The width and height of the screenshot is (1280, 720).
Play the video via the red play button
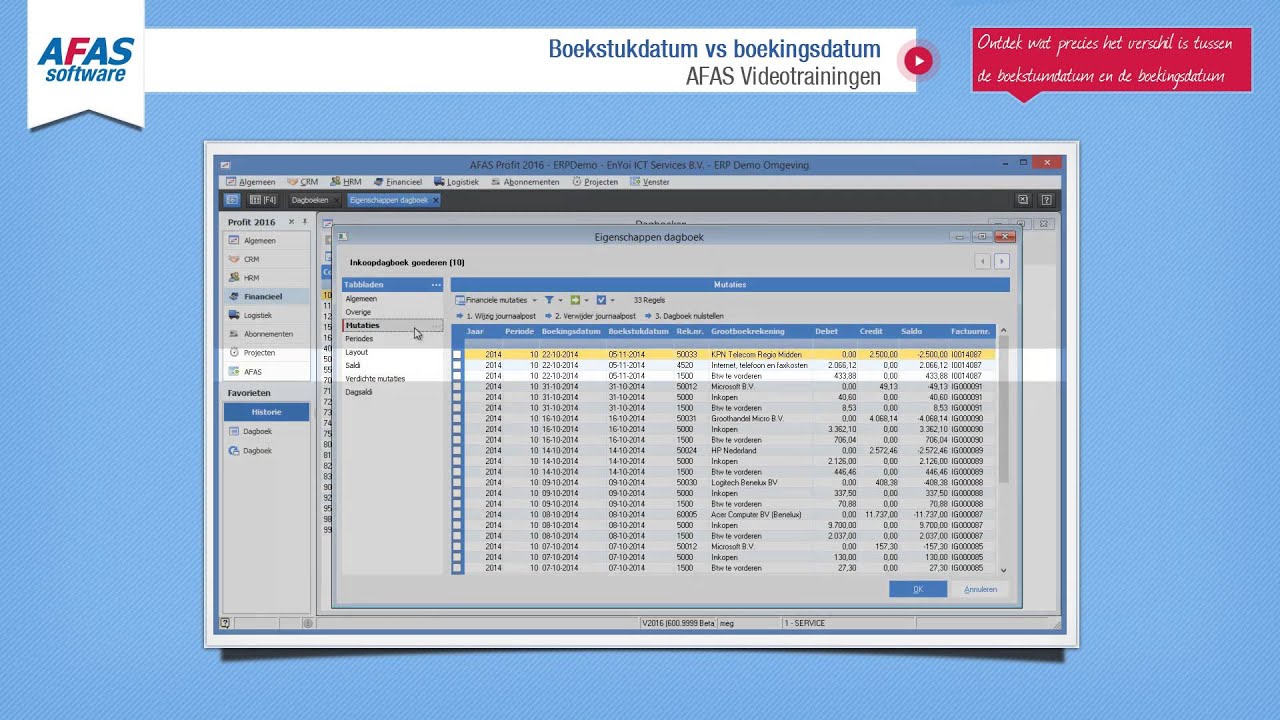click(x=918, y=61)
